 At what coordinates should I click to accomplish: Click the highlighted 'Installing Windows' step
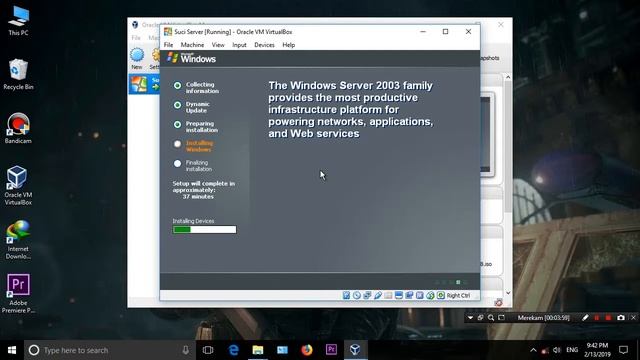(x=199, y=146)
